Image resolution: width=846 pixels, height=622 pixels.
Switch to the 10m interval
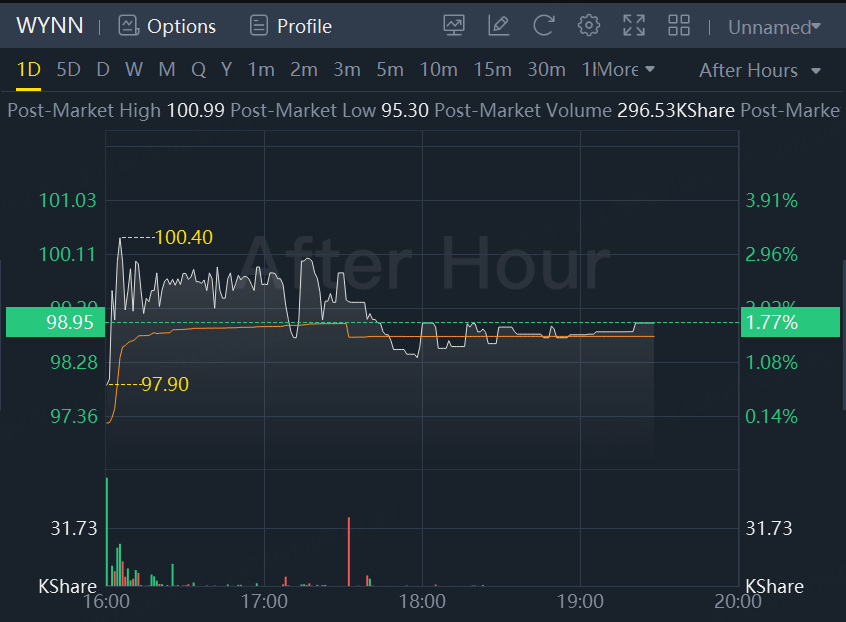click(439, 70)
